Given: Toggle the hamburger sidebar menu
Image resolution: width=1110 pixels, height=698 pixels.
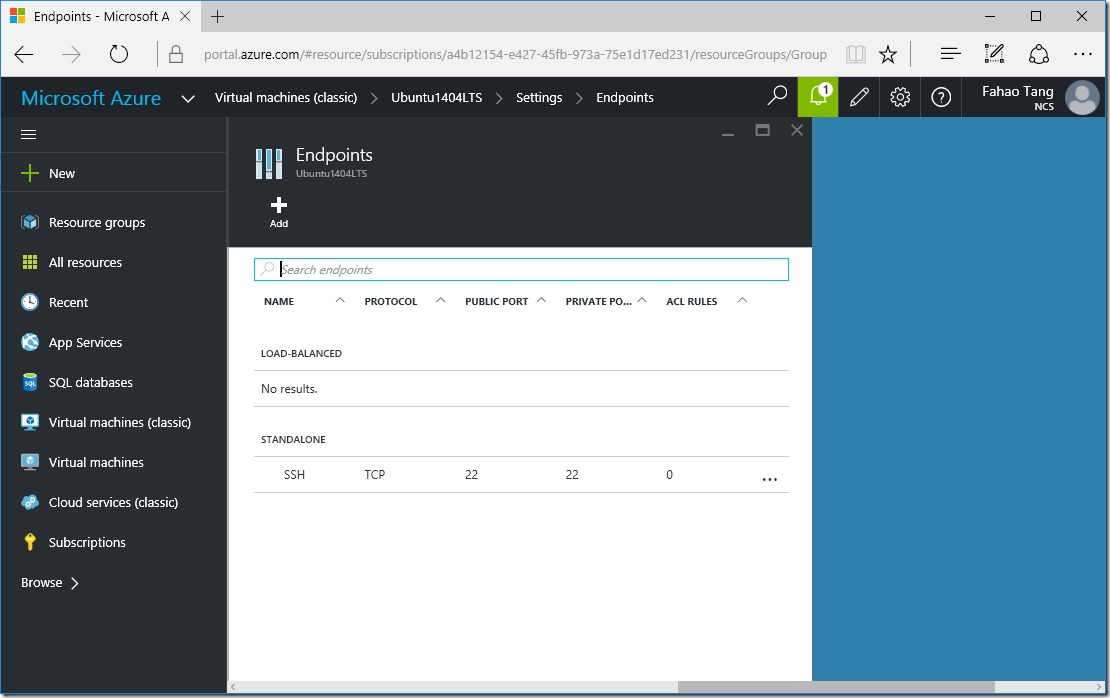Looking at the screenshot, I should click(28, 135).
